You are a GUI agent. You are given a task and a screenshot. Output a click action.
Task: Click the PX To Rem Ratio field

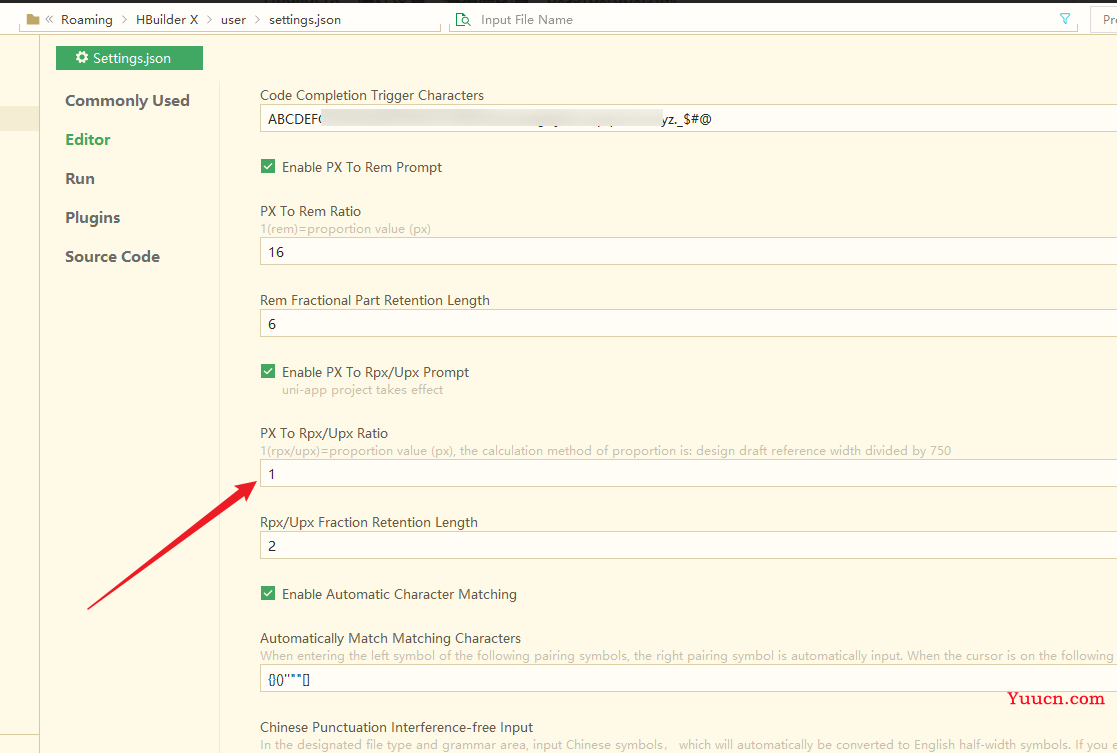[x=688, y=251]
